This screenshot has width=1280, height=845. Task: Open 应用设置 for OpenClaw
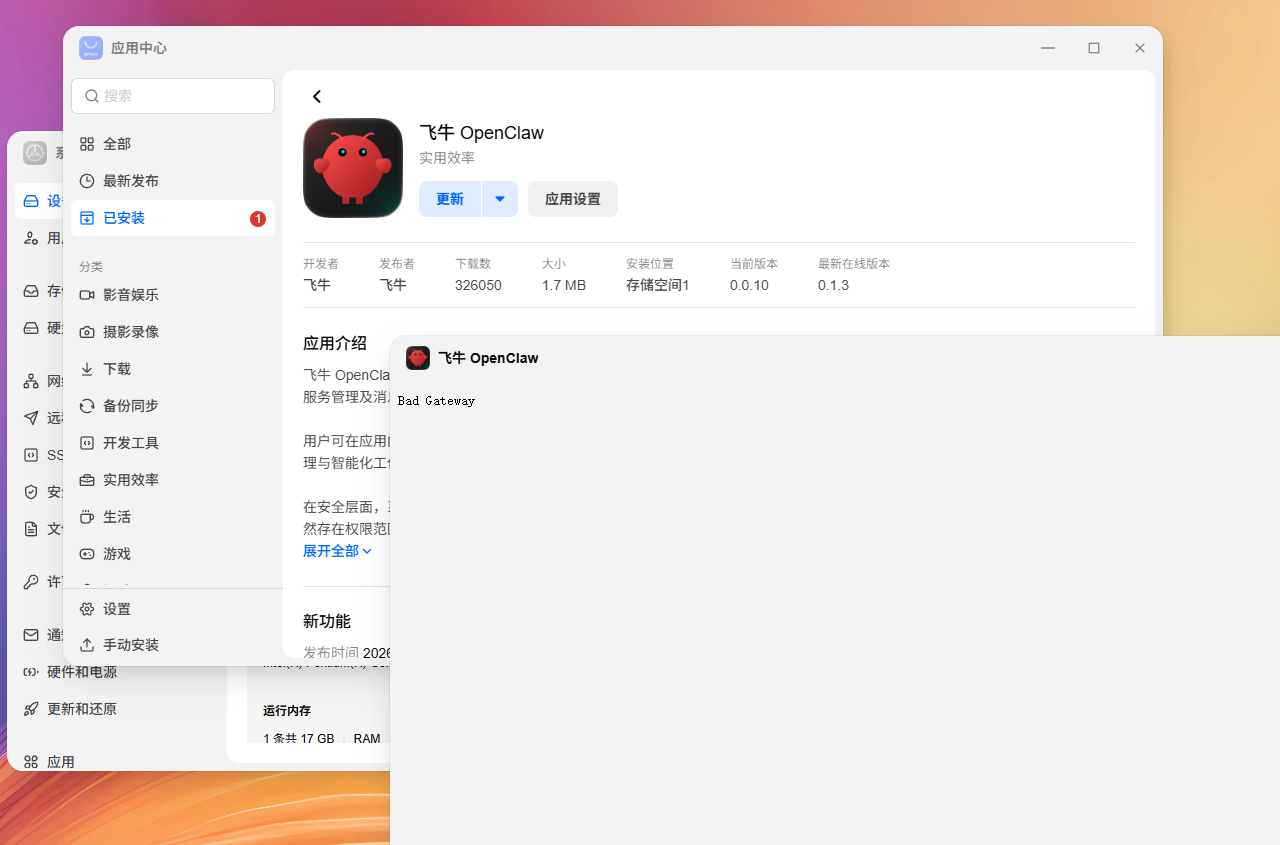tap(573, 199)
